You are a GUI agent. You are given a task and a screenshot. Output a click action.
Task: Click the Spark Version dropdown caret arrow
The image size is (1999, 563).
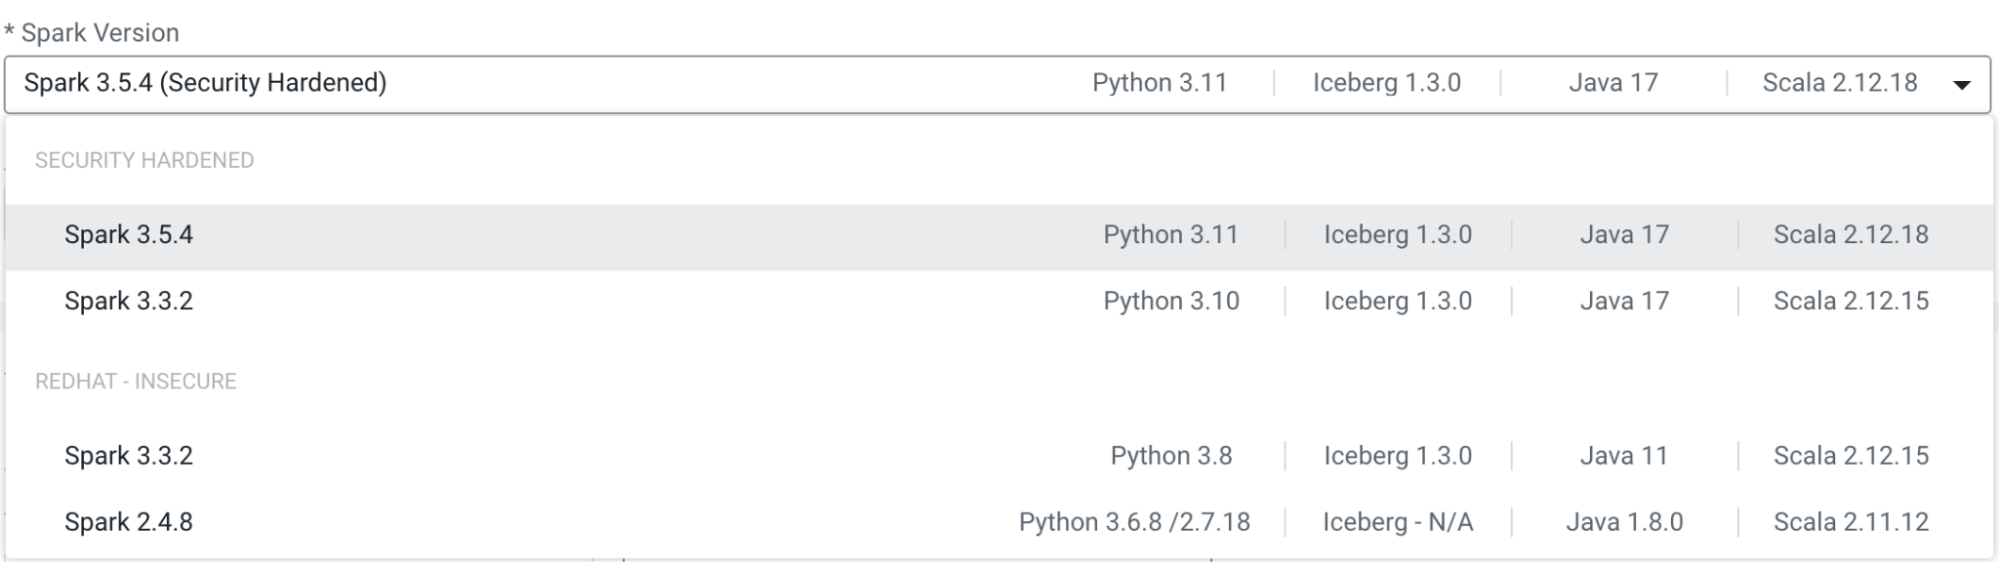pyautogui.click(x=1961, y=85)
